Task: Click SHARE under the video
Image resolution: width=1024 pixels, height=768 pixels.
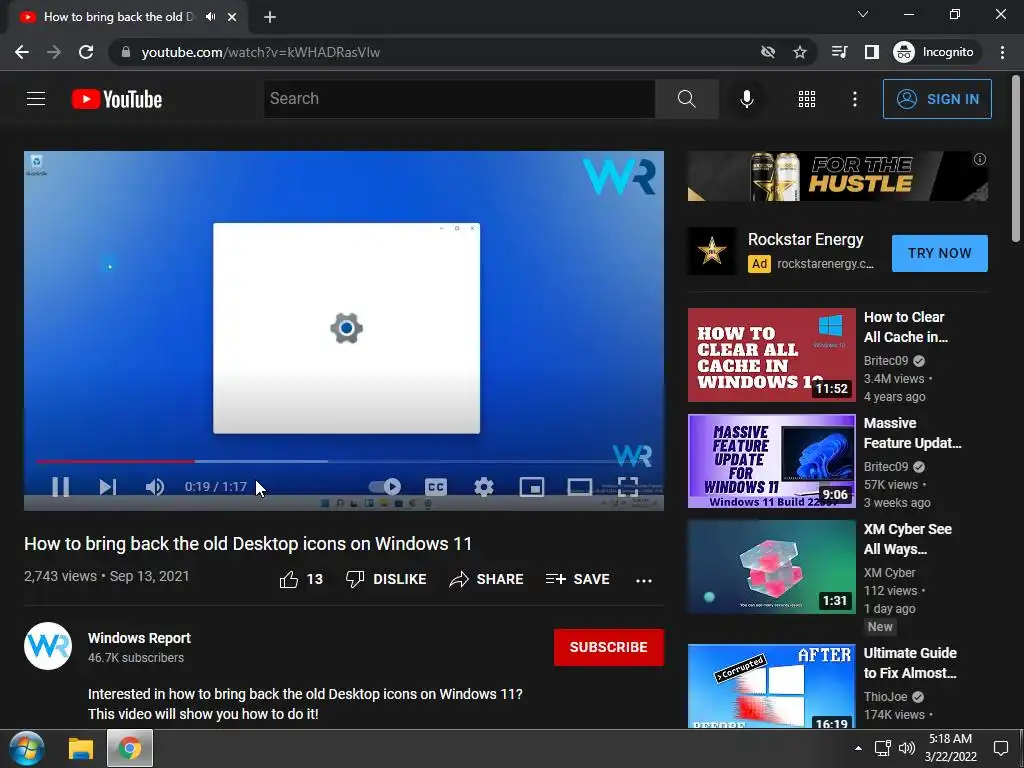Action: coord(487,579)
